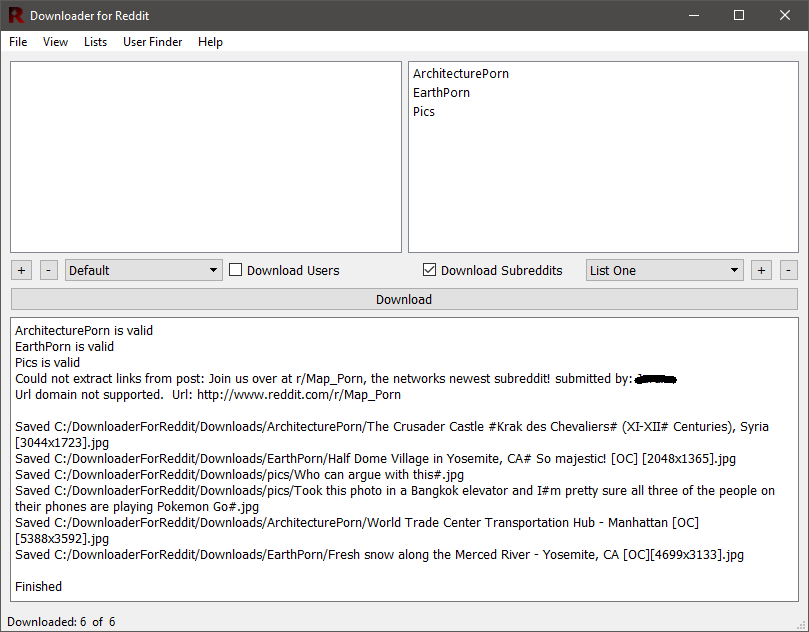The height and width of the screenshot is (632, 809).
Task: Open the Default user list dropdown
Action: pyautogui.click(x=143, y=270)
